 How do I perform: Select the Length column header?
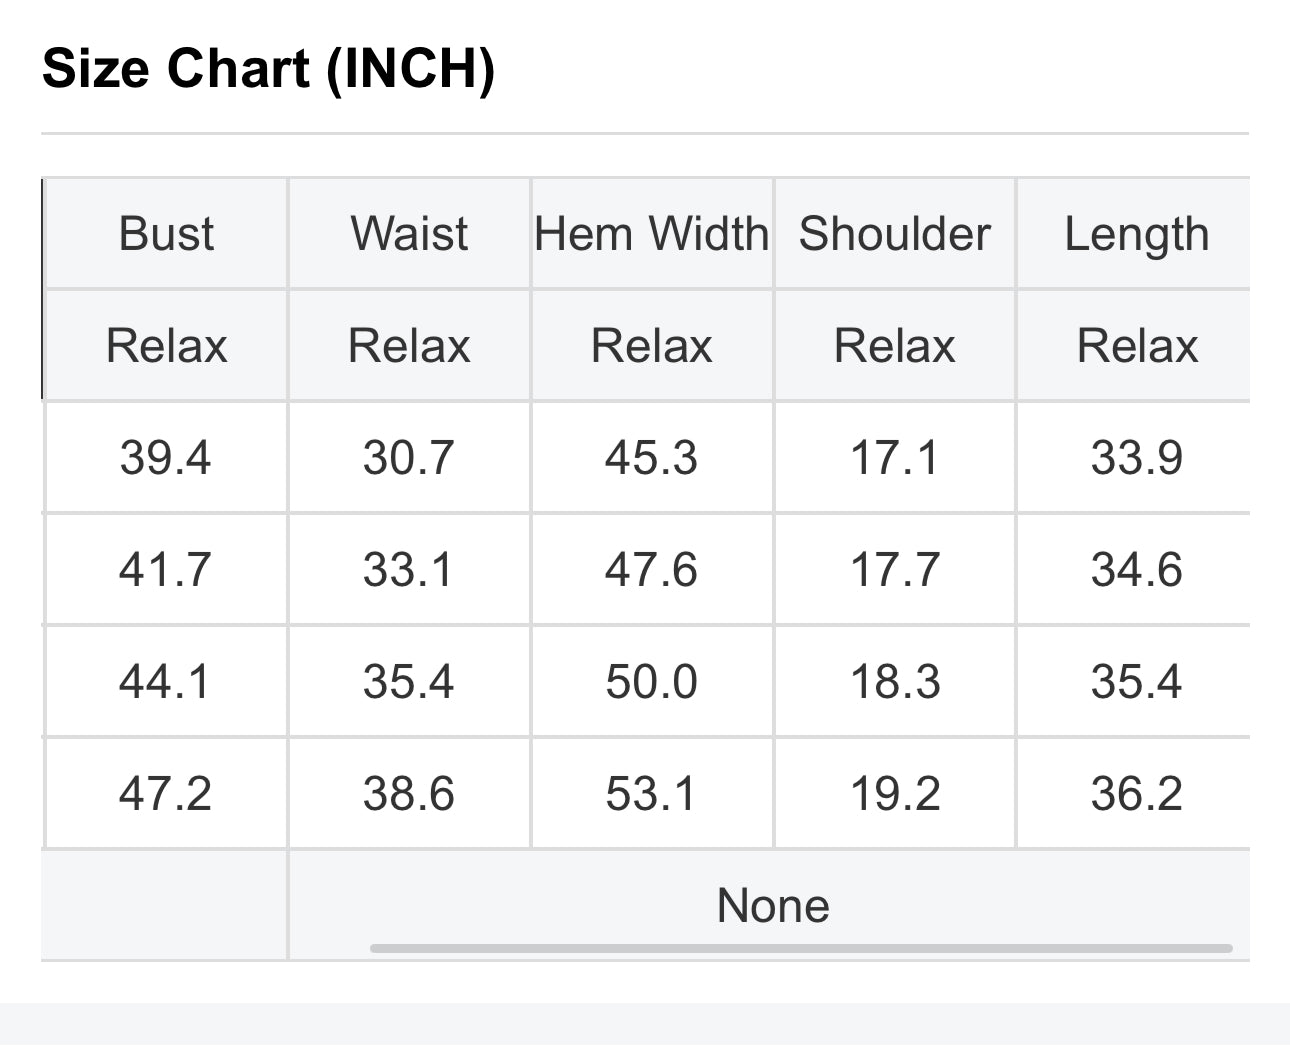pos(1136,234)
